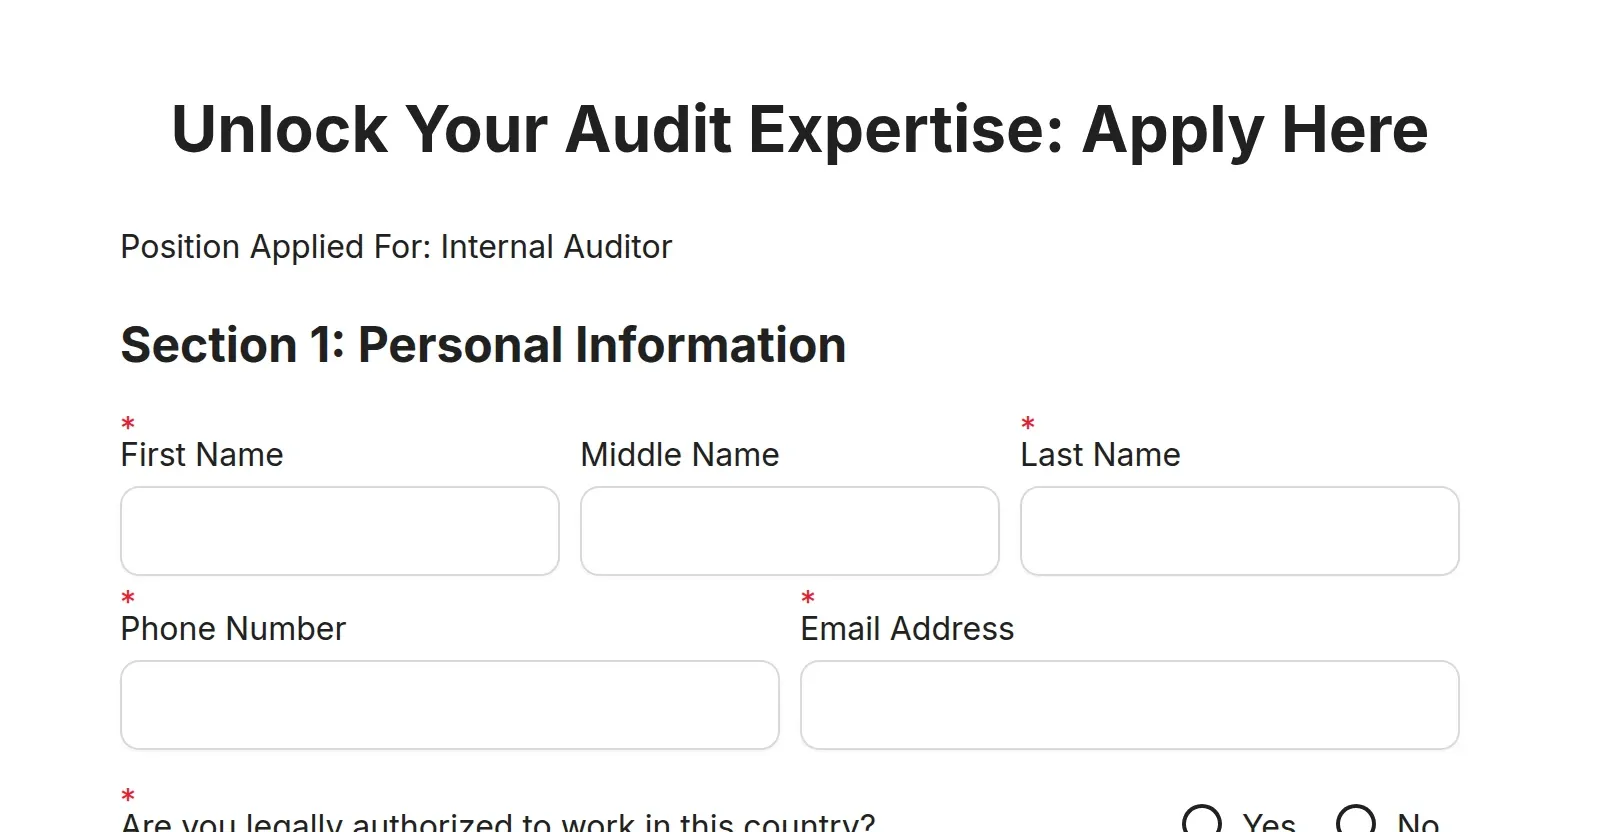Click the required asterisk above Email Address
The height and width of the screenshot is (832, 1600).
[808, 597]
